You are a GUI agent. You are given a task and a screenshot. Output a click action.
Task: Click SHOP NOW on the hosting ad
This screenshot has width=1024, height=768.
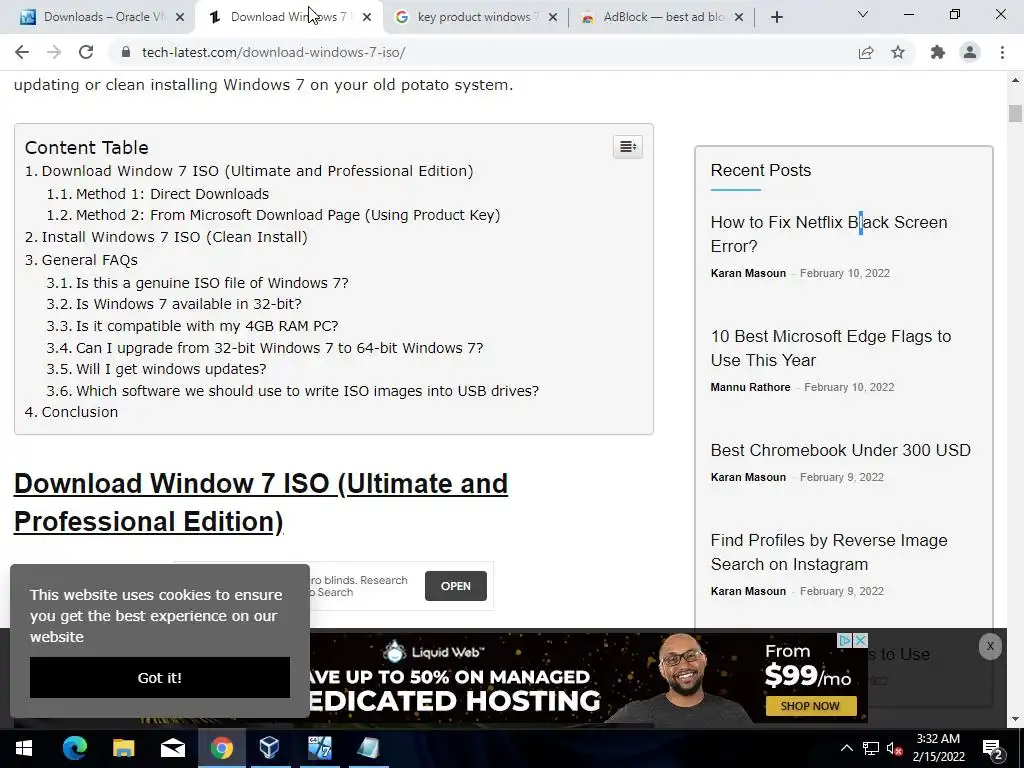(x=810, y=706)
